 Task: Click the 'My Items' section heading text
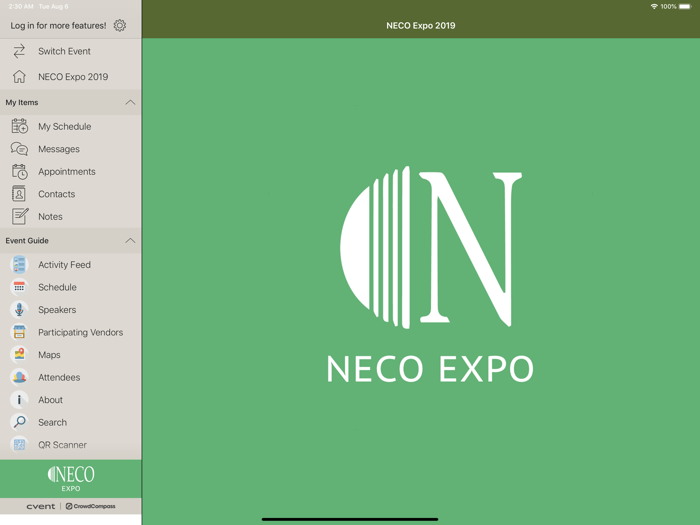pyautogui.click(x=22, y=102)
